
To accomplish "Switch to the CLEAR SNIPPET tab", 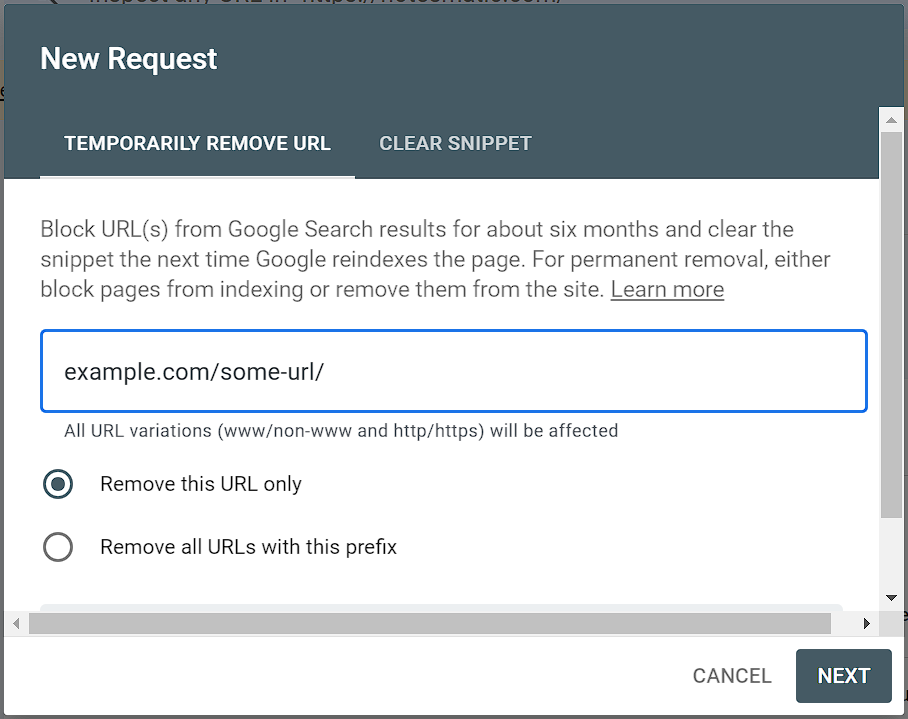I will 455,143.
